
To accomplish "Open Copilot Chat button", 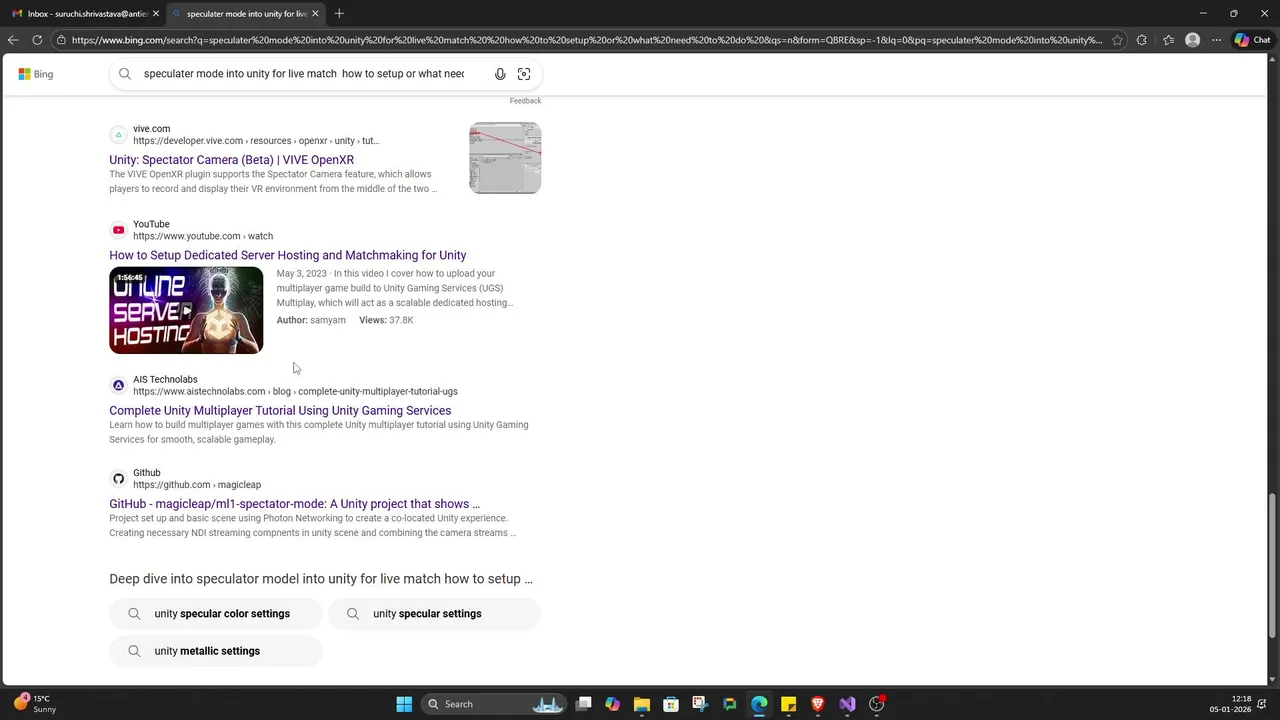I will pyautogui.click(x=1252, y=40).
